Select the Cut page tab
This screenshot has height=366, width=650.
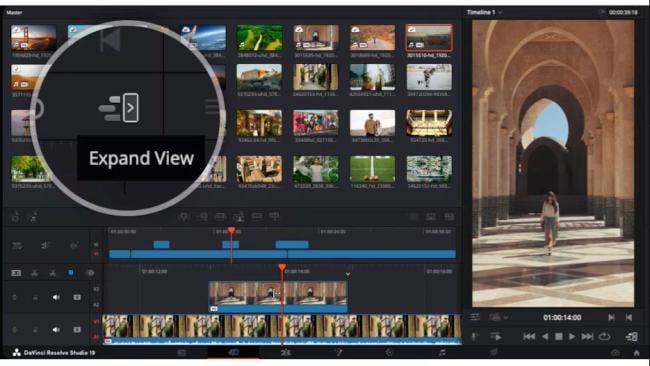pos(233,353)
